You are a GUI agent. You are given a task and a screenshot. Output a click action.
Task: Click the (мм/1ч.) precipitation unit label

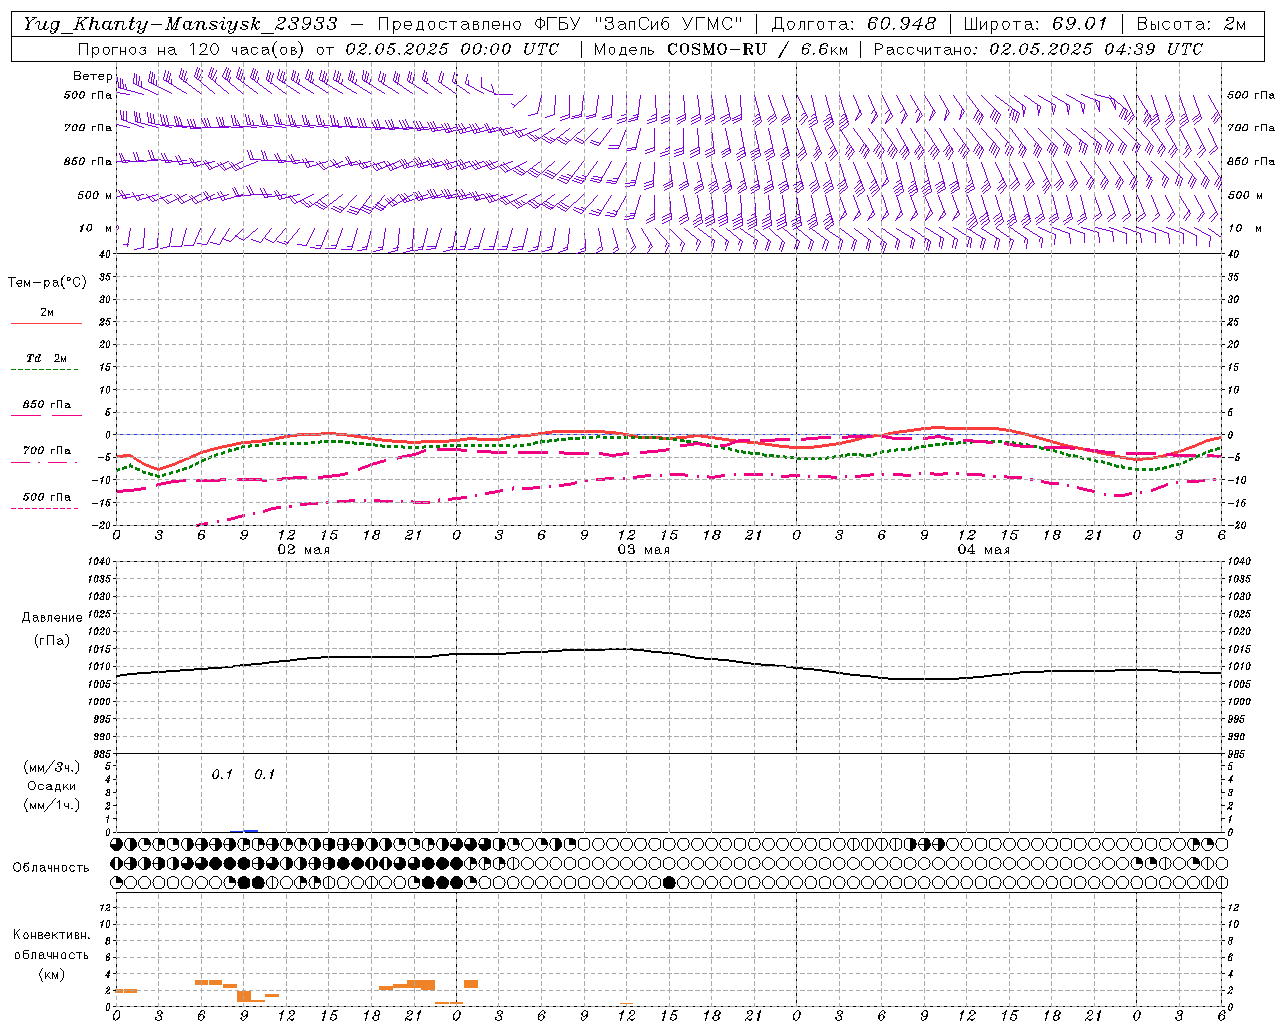[52, 805]
